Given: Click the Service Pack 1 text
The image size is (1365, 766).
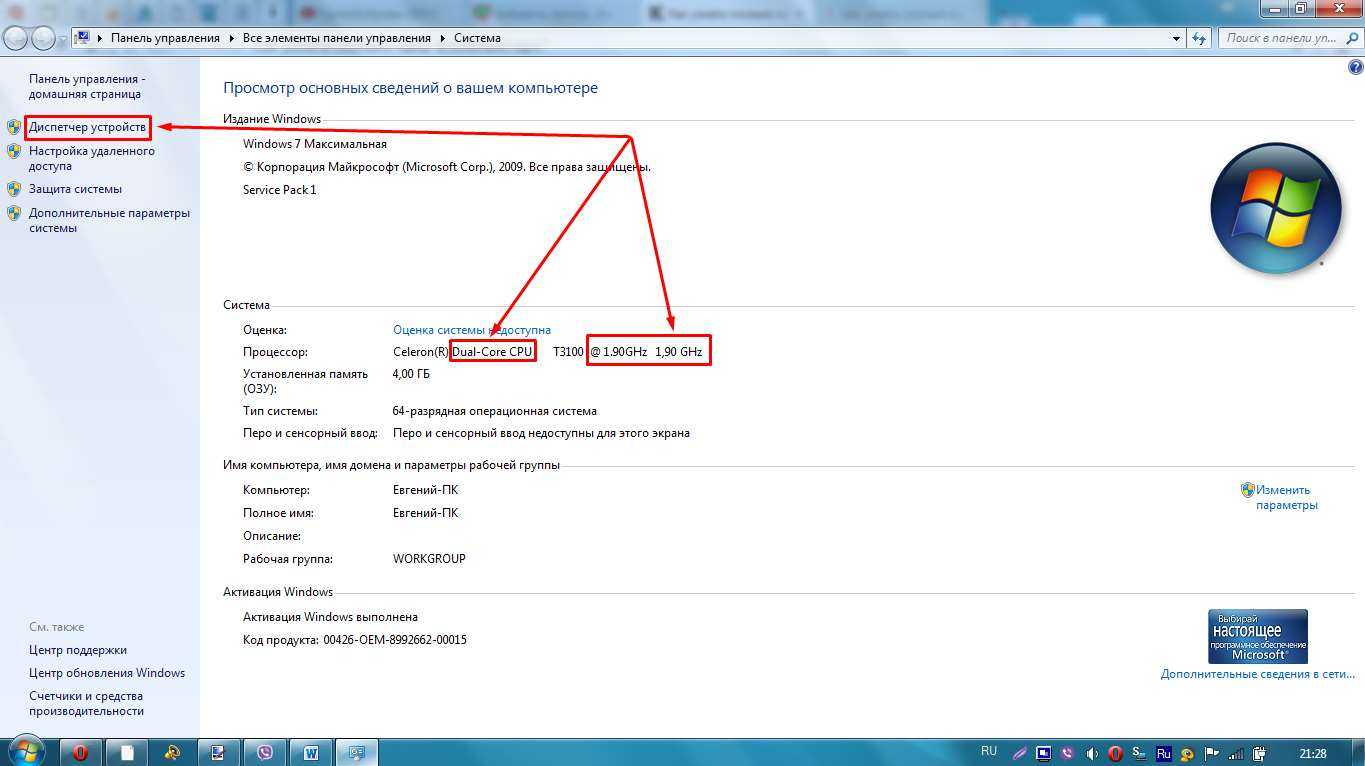Looking at the screenshot, I should coord(280,190).
